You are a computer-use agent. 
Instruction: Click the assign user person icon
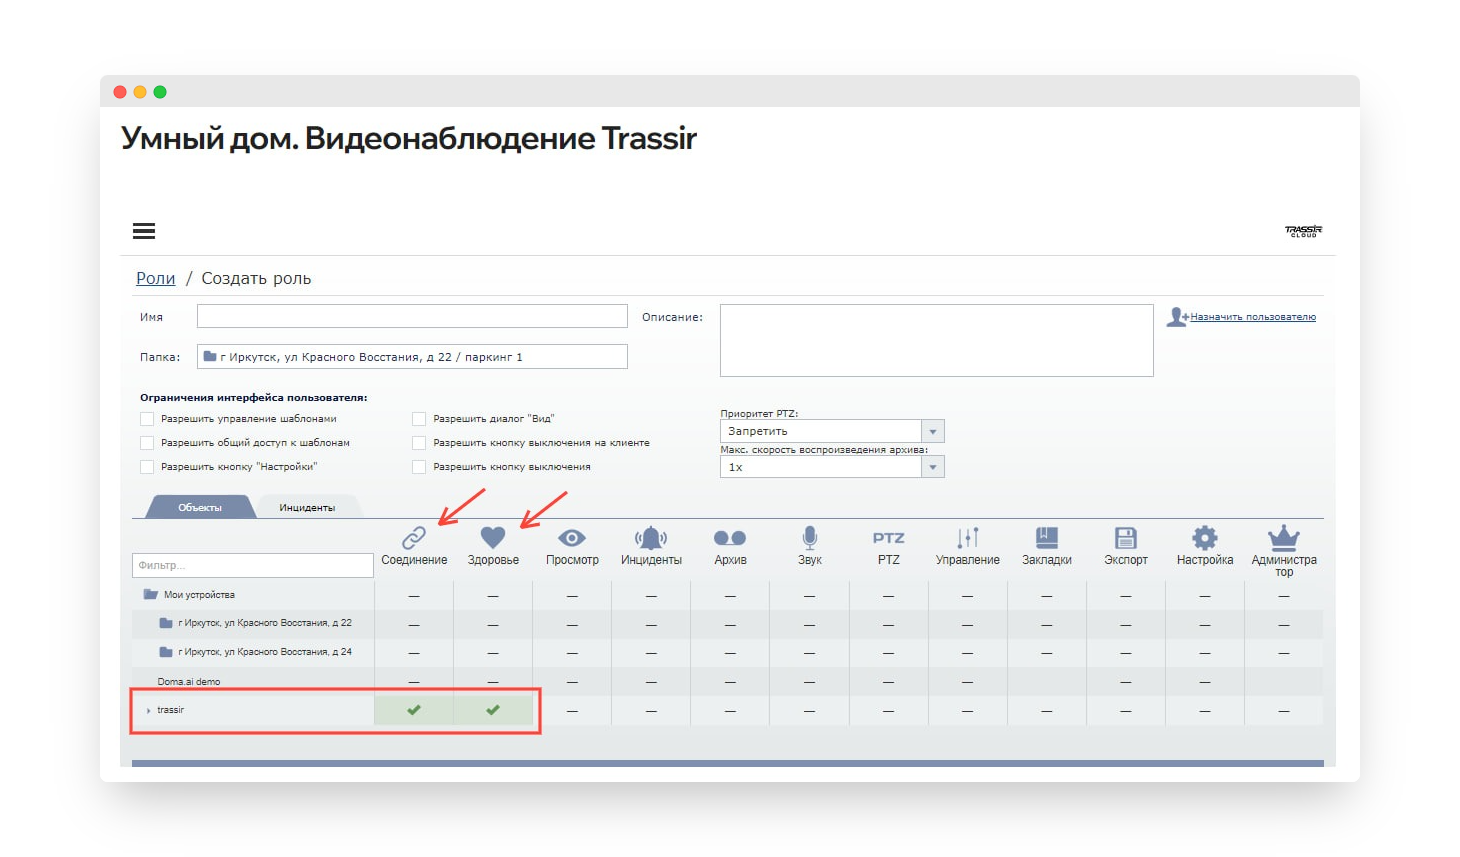(x=1177, y=317)
